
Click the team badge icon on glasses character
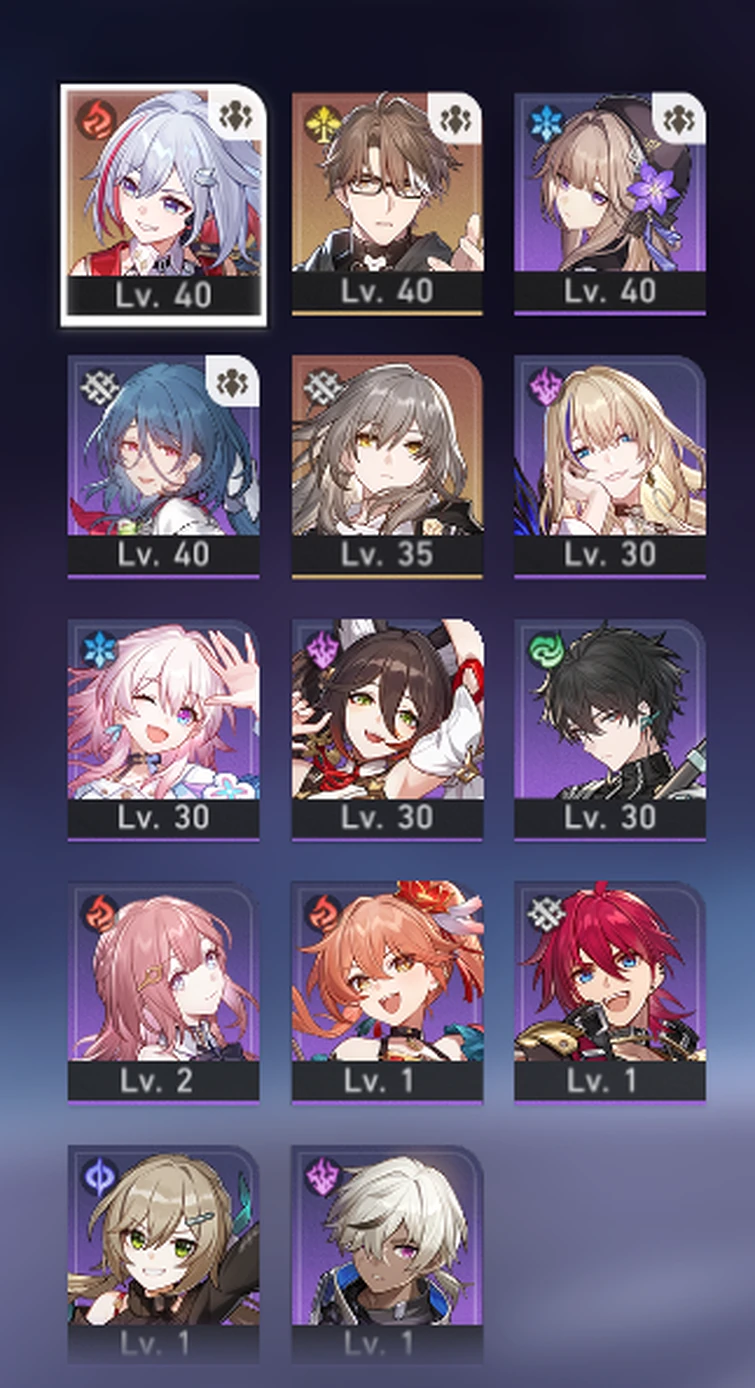pos(456,119)
